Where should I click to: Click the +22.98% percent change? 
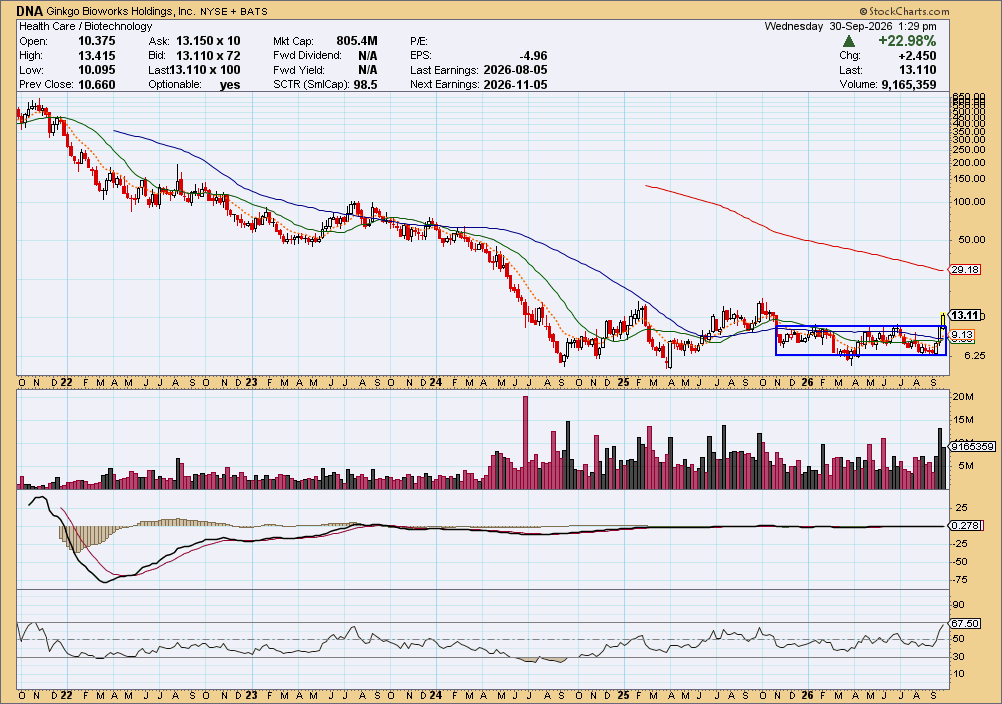click(x=907, y=40)
